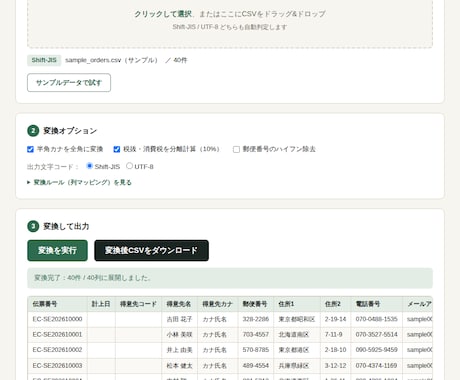
Task: Click the 40件 record count text
Action: (x=180, y=60)
